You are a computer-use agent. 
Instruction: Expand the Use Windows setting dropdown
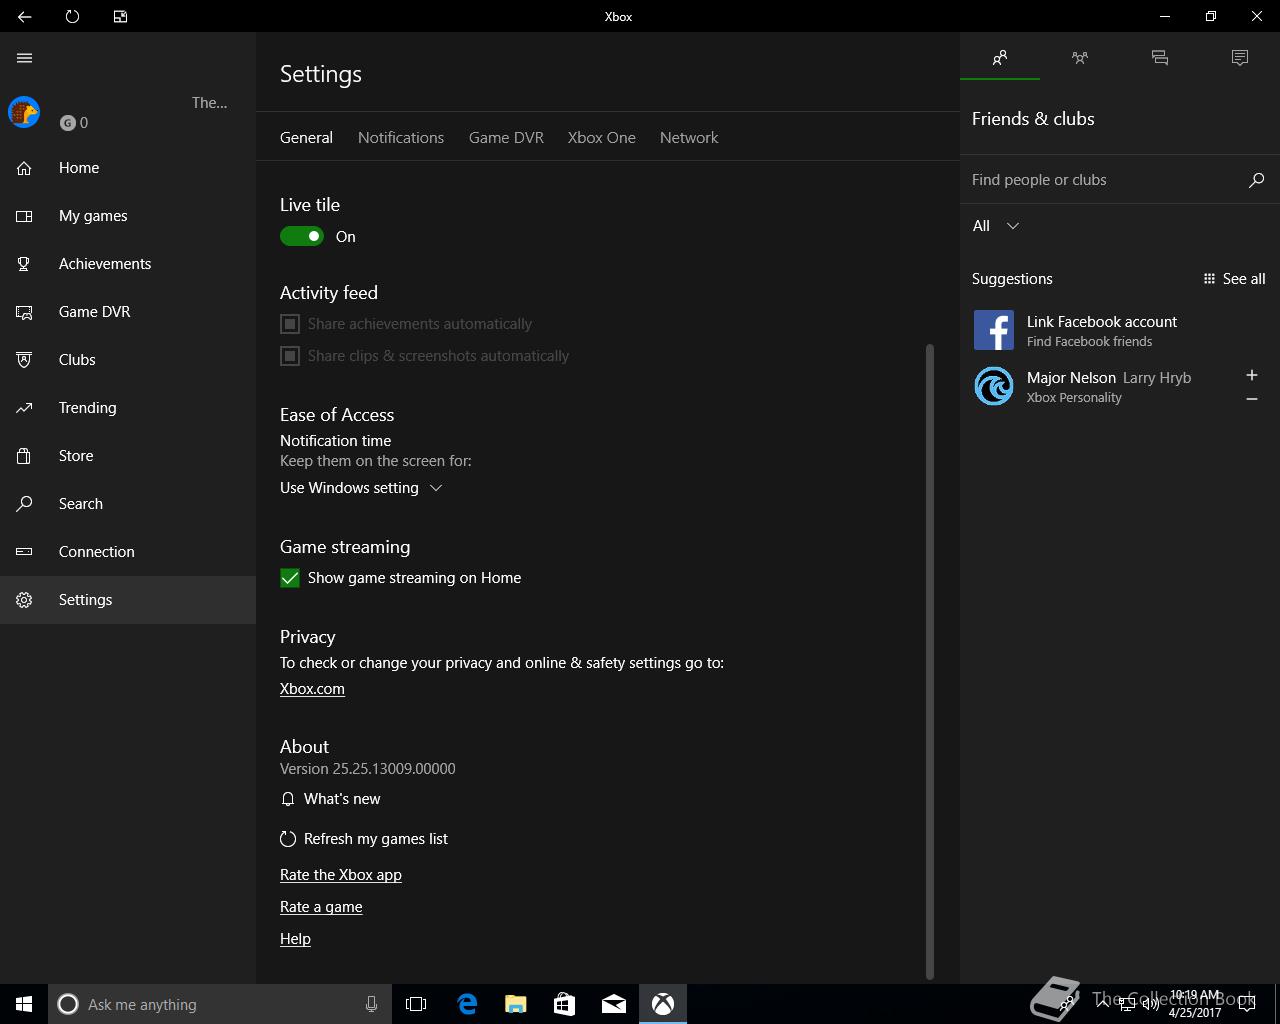click(x=361, y=488)
